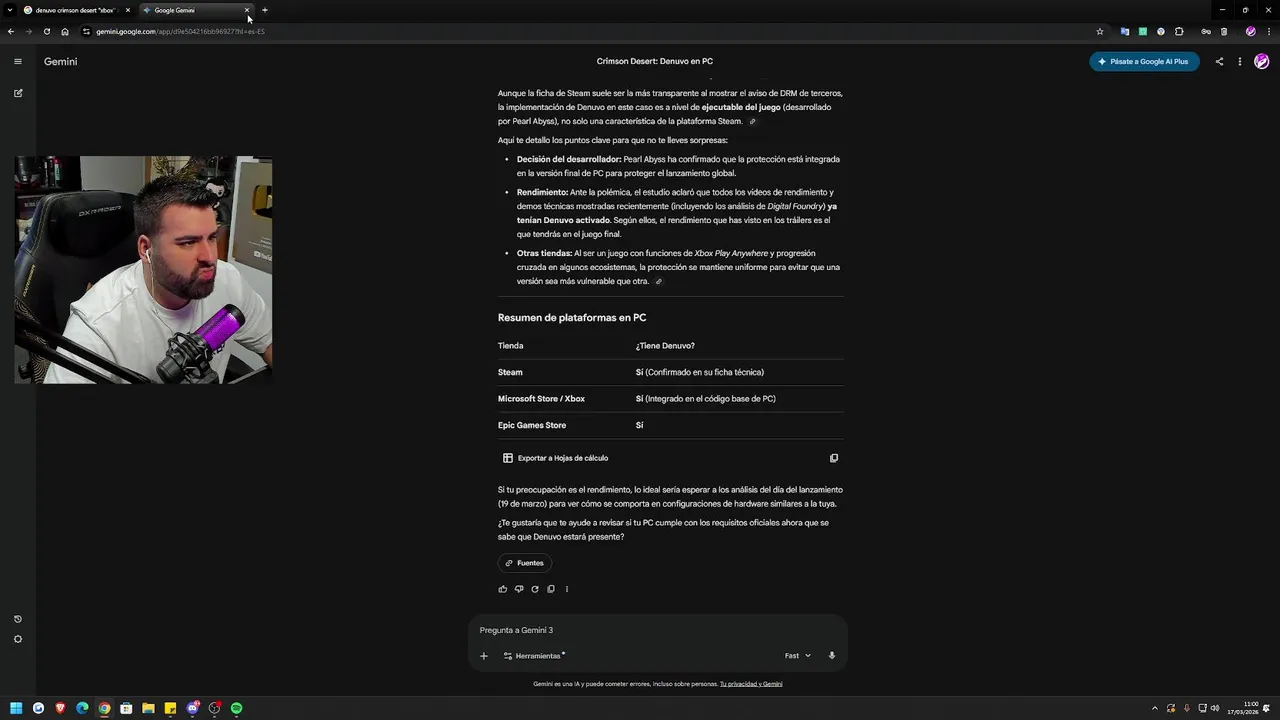Image resolution: width=1280 pixels, height=720 pixels.
Task: Expand the Fast model dropdown
Action: (x=798, y=656)
